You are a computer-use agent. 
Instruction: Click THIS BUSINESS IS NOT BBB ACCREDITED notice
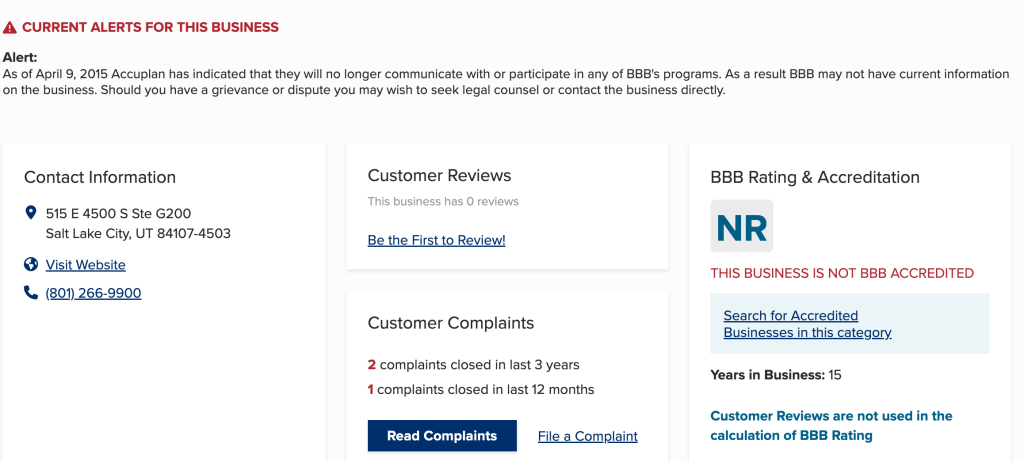click(x=842, y=273)
